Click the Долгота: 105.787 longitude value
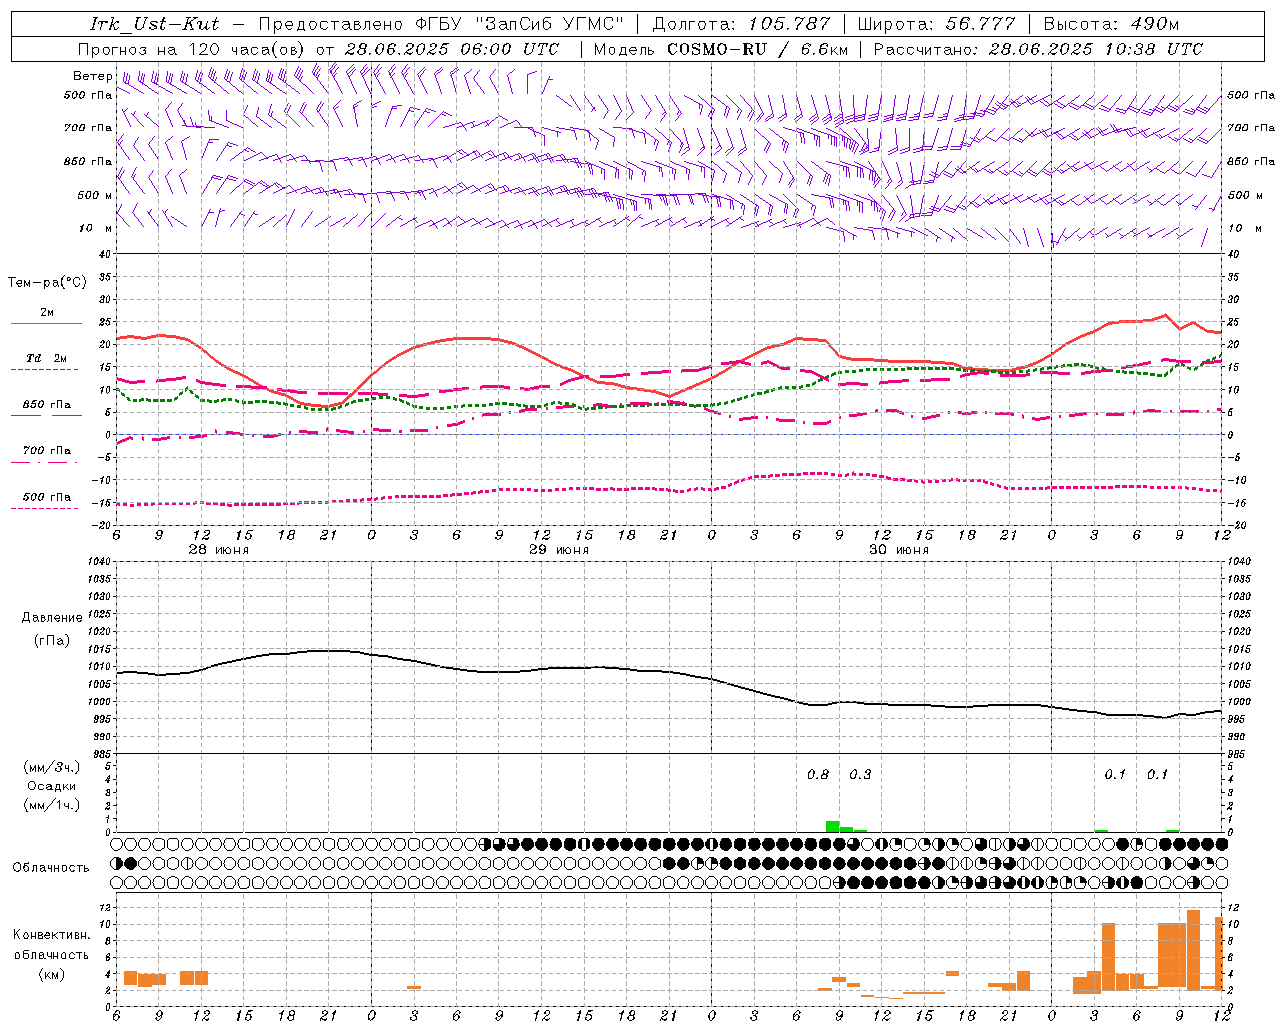The height and width of the screenshot is (1024, 1280). click(x=741, y=24)
